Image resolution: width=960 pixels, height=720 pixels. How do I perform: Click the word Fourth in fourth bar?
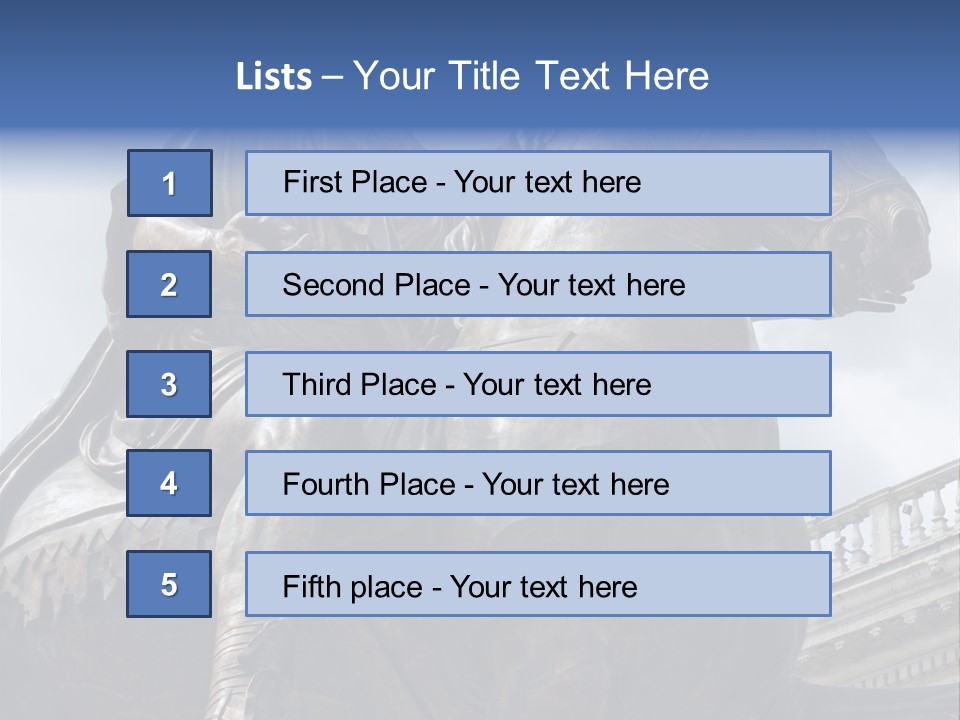pyautogui.click(x=325, y=484)
